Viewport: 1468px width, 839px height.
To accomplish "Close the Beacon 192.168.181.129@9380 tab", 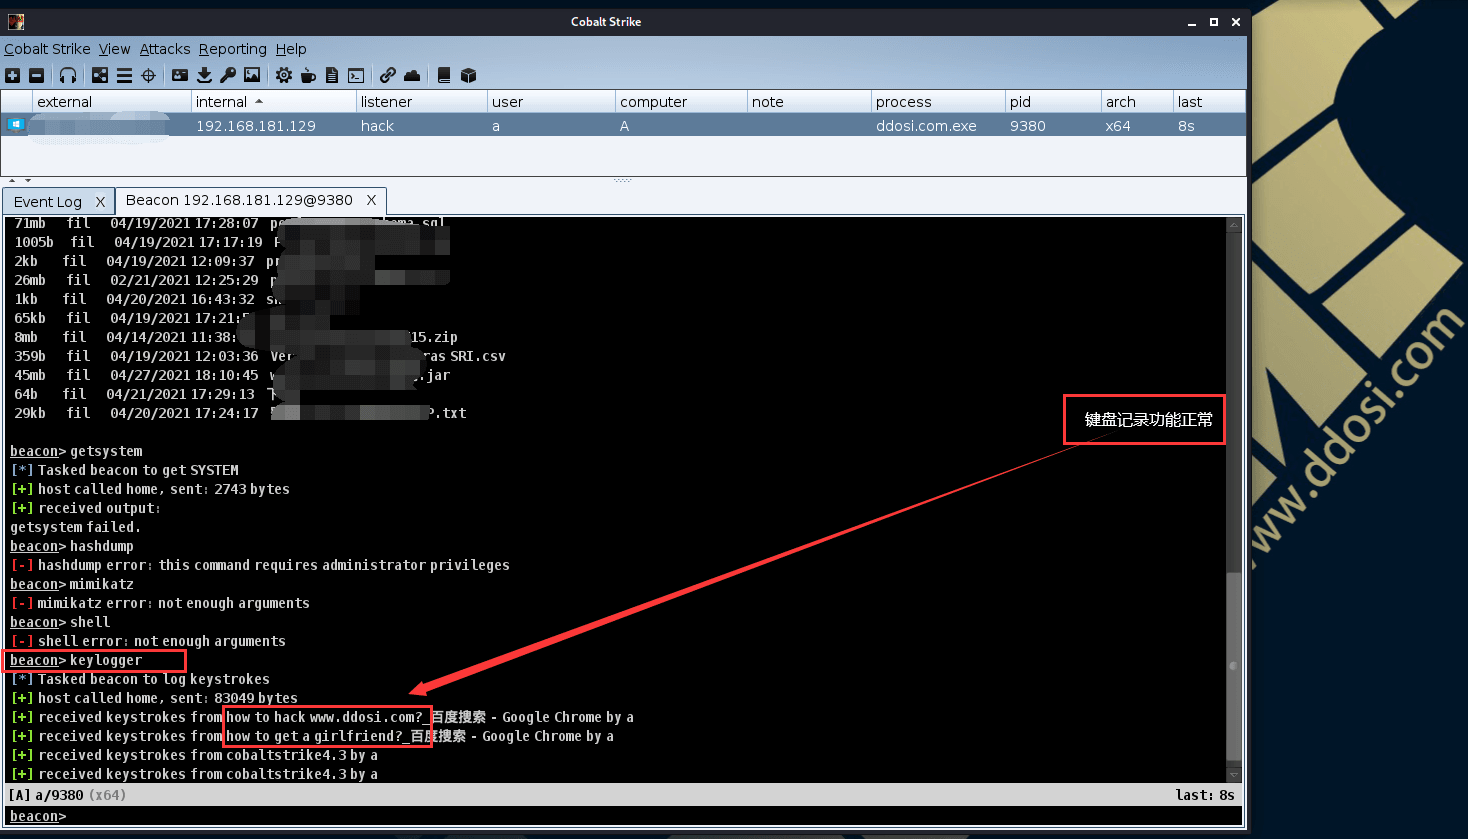I will (371, 200).
